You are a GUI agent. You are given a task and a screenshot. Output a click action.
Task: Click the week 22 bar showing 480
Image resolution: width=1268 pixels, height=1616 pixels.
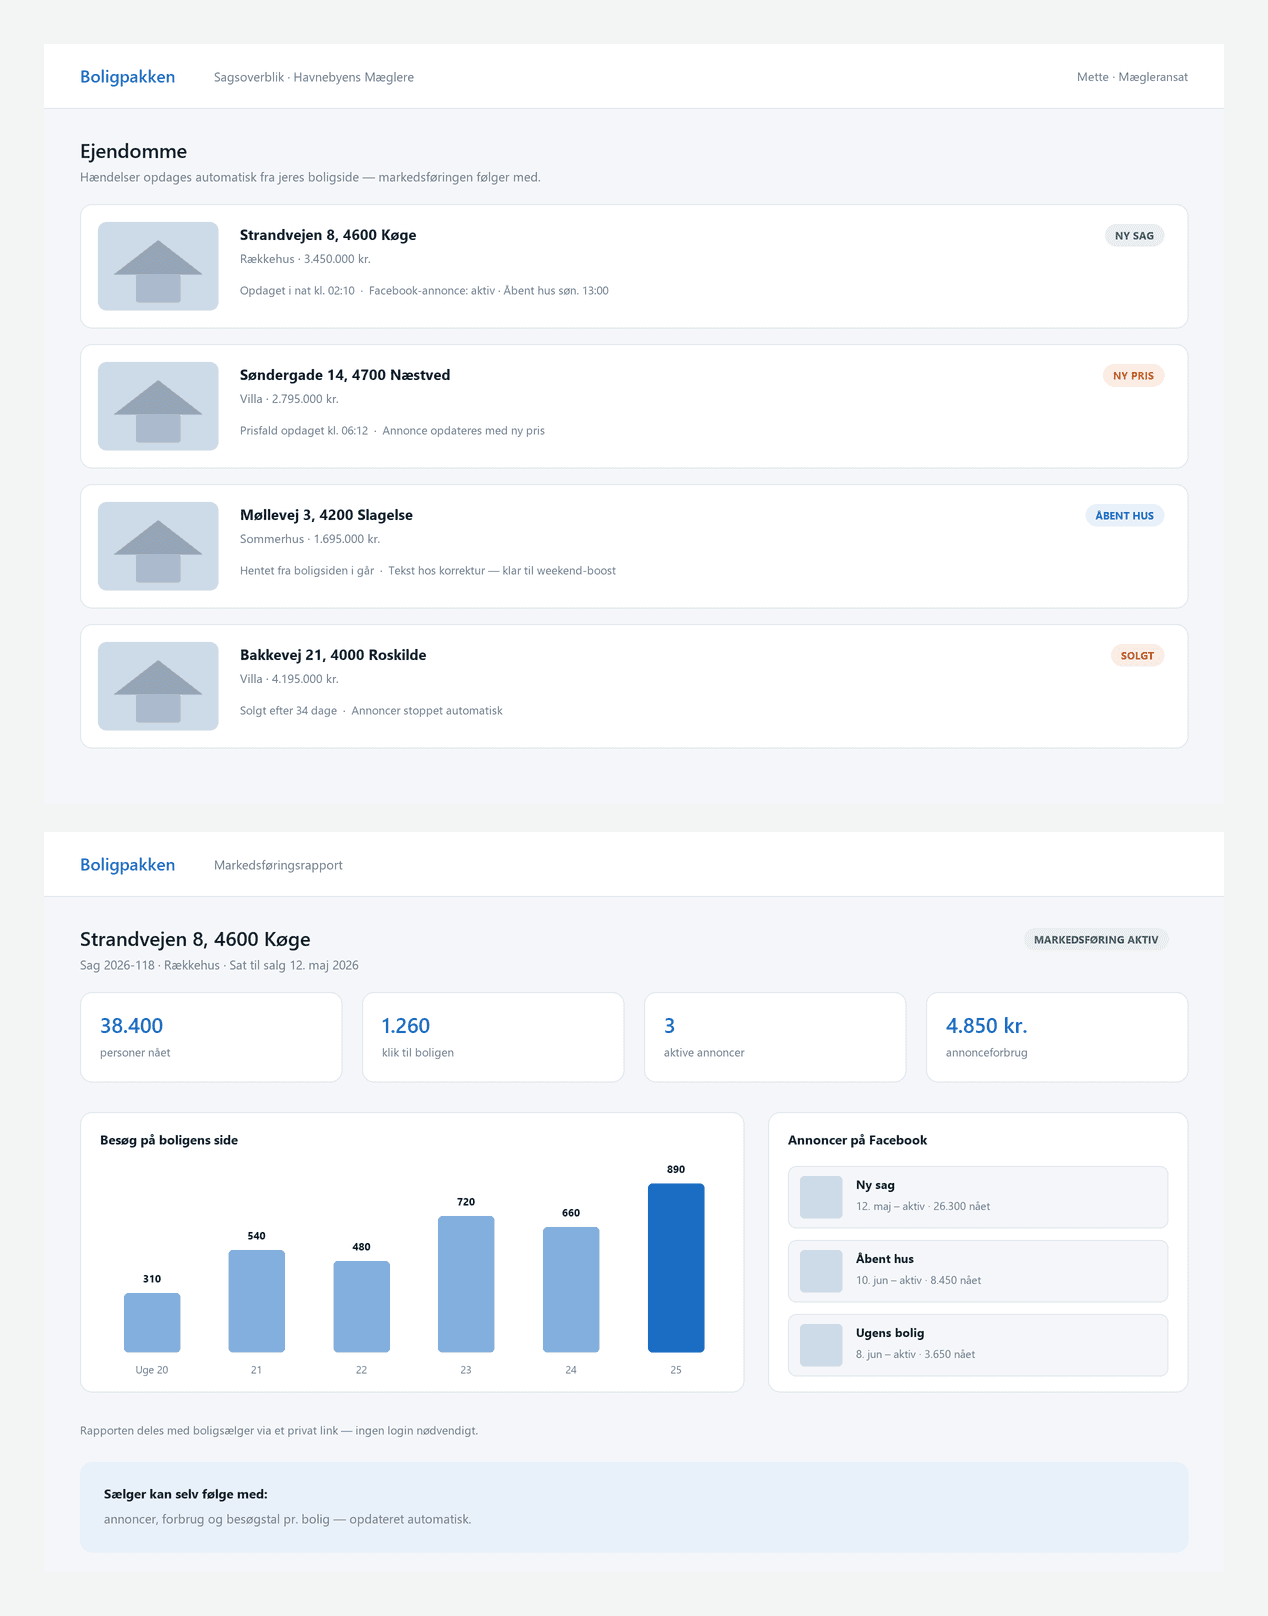[x=361, y=1307]
